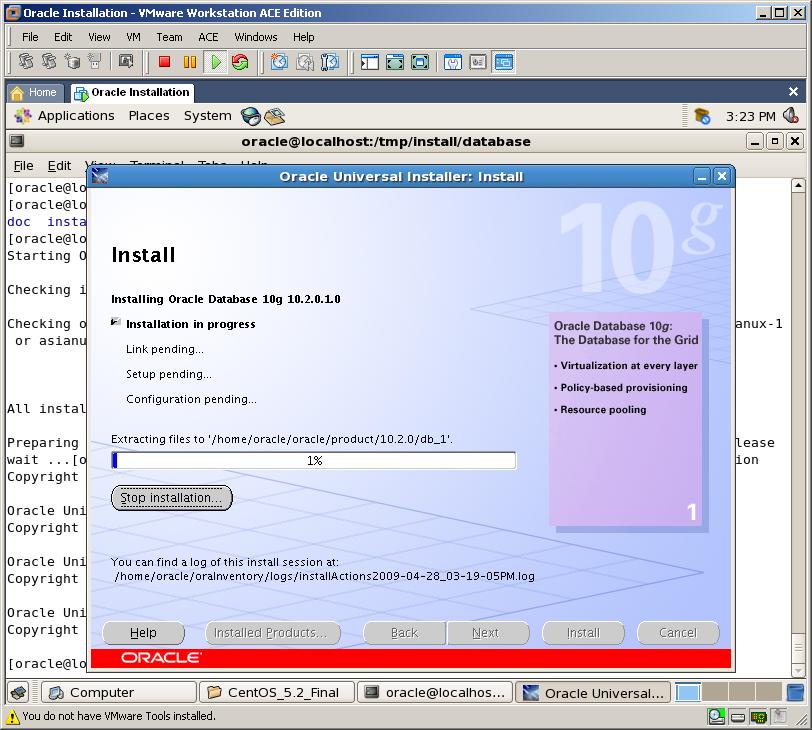Click the VMware Power Off stop button
Screen dimensions: 812x730
[164, 62]
